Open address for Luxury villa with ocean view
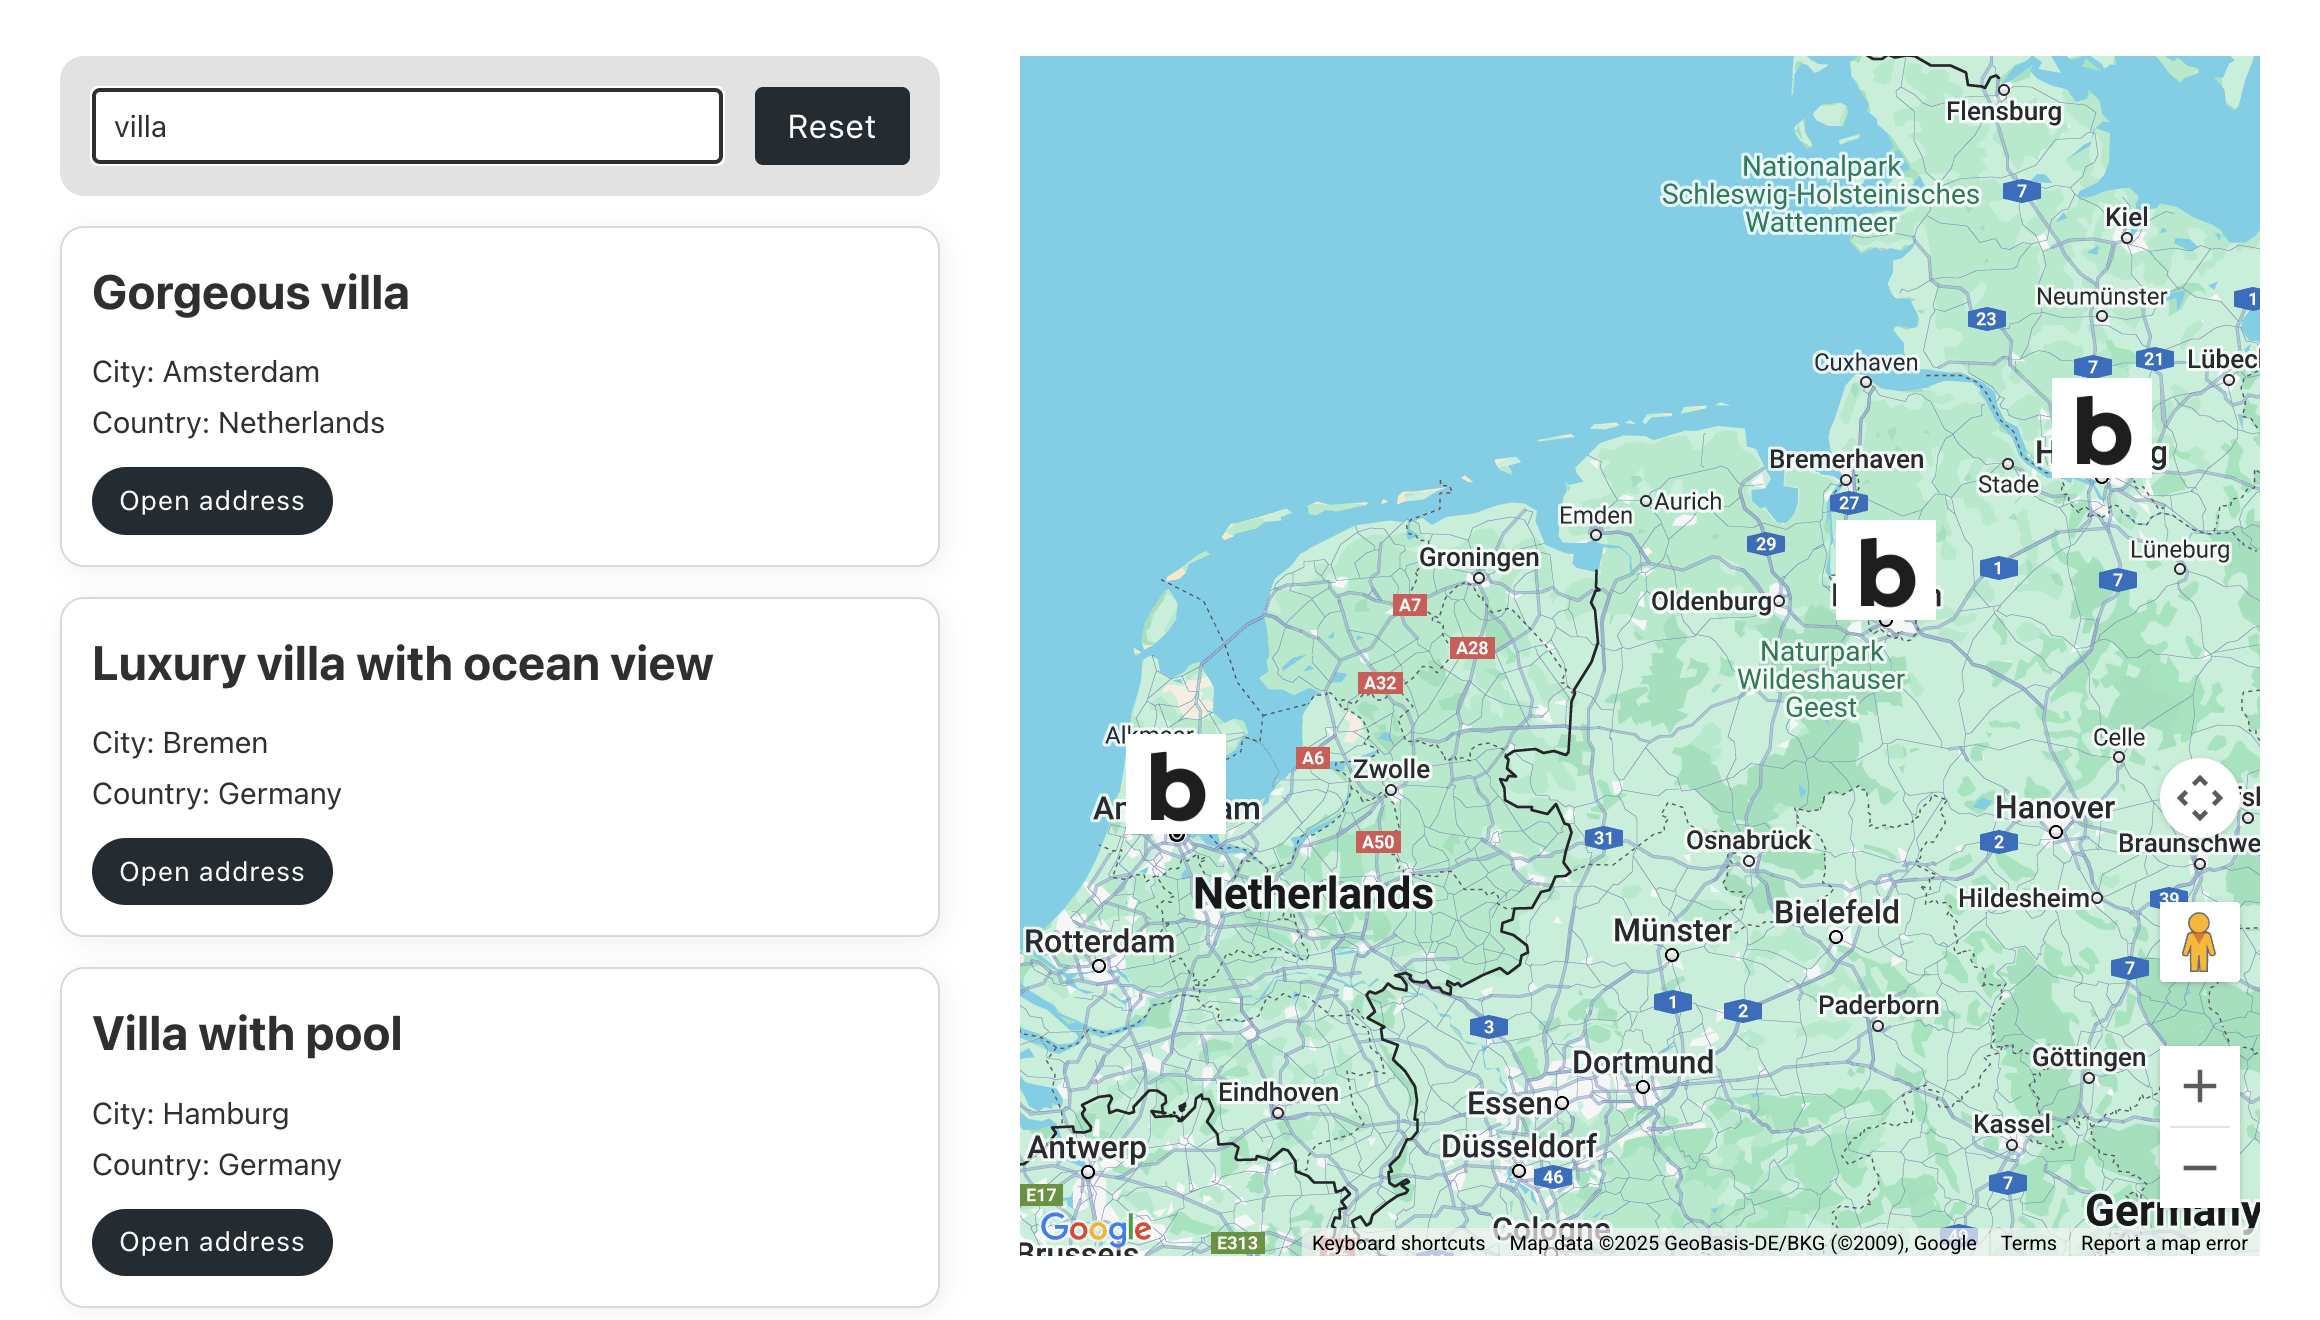The height and width of the screenshot is (1320, 2320). [x=212, y=872]
